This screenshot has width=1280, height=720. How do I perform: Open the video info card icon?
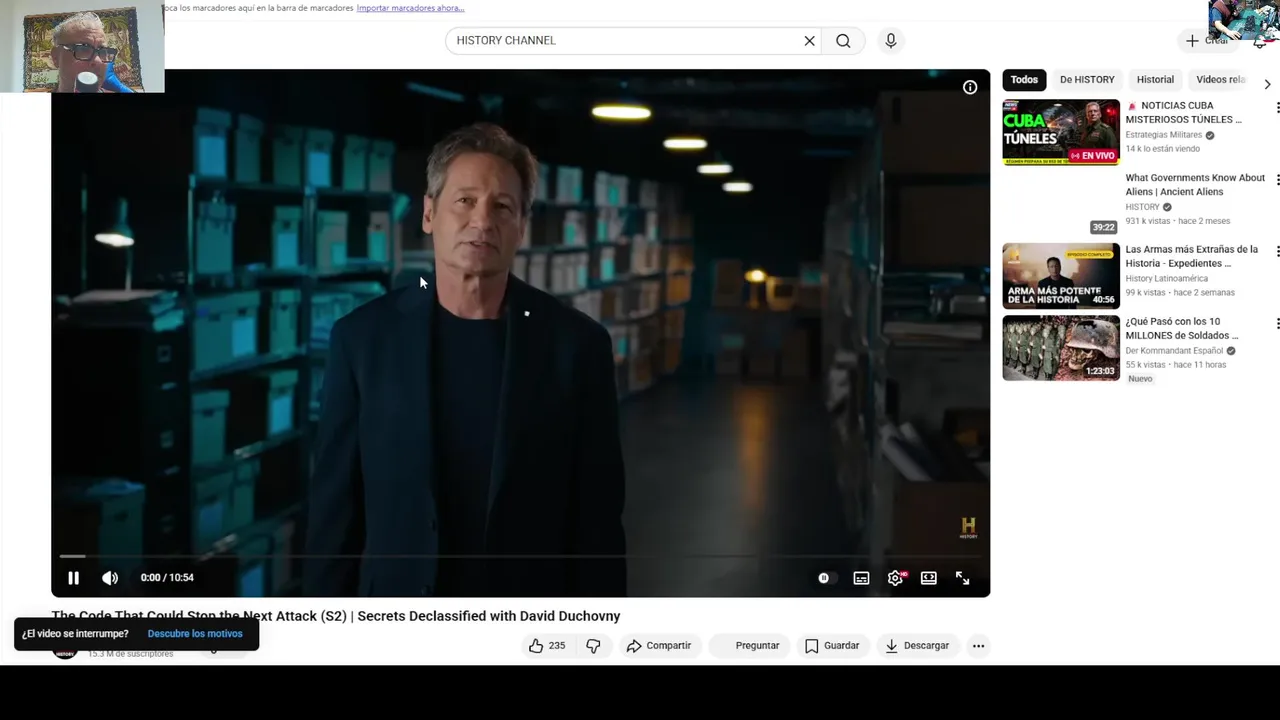click(970, 87)
